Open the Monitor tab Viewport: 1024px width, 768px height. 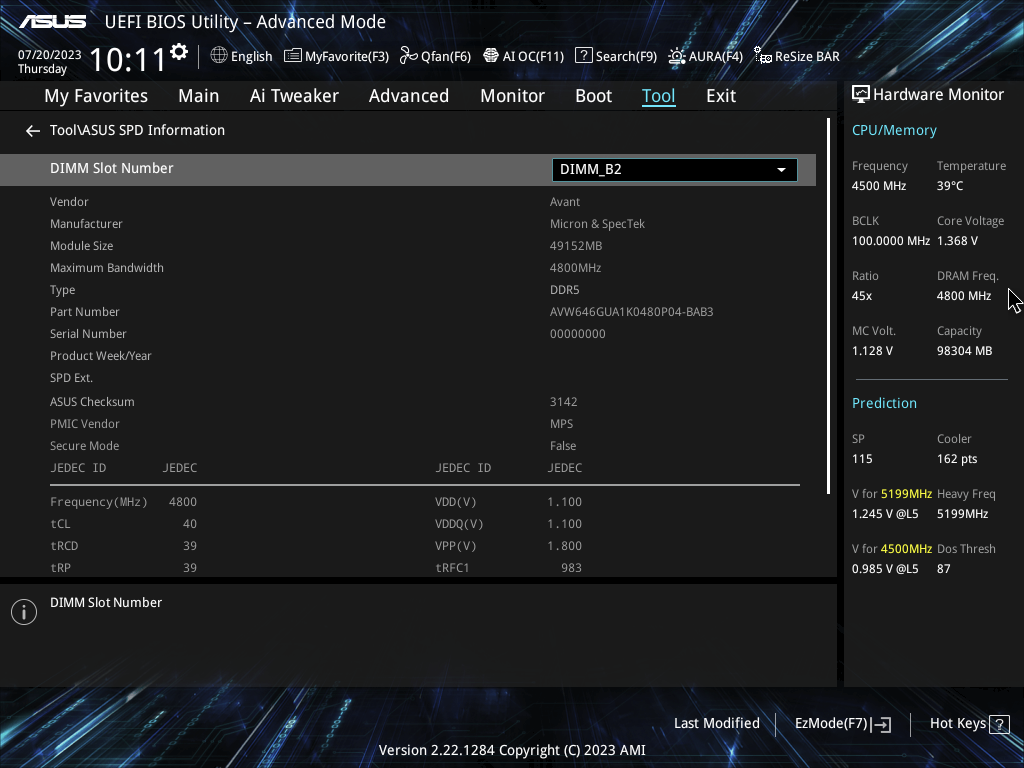513,96
